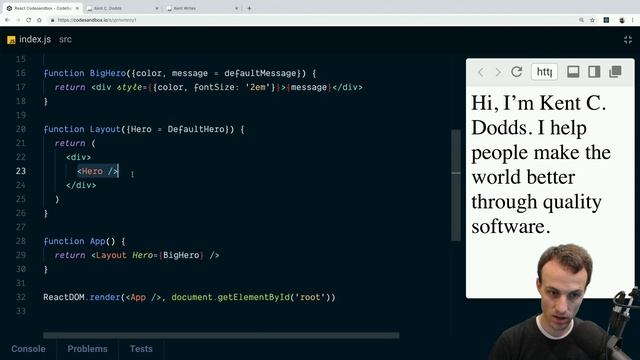Click the '2em' string on line 17
Image resolution: width=640 pixels, height=360 pixels.
pos(258,87)
